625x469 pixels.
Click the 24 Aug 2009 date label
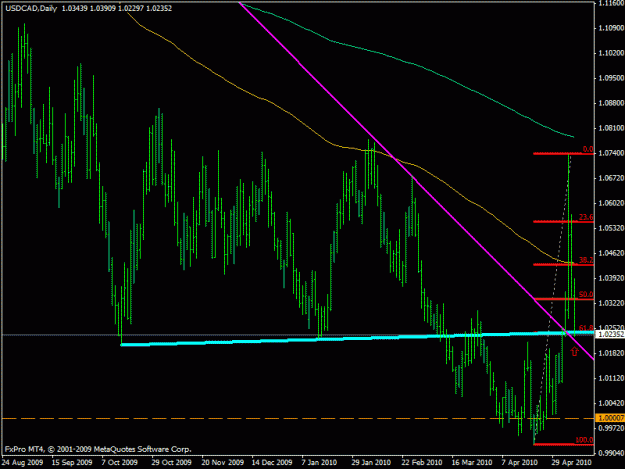tap(22, 463)
